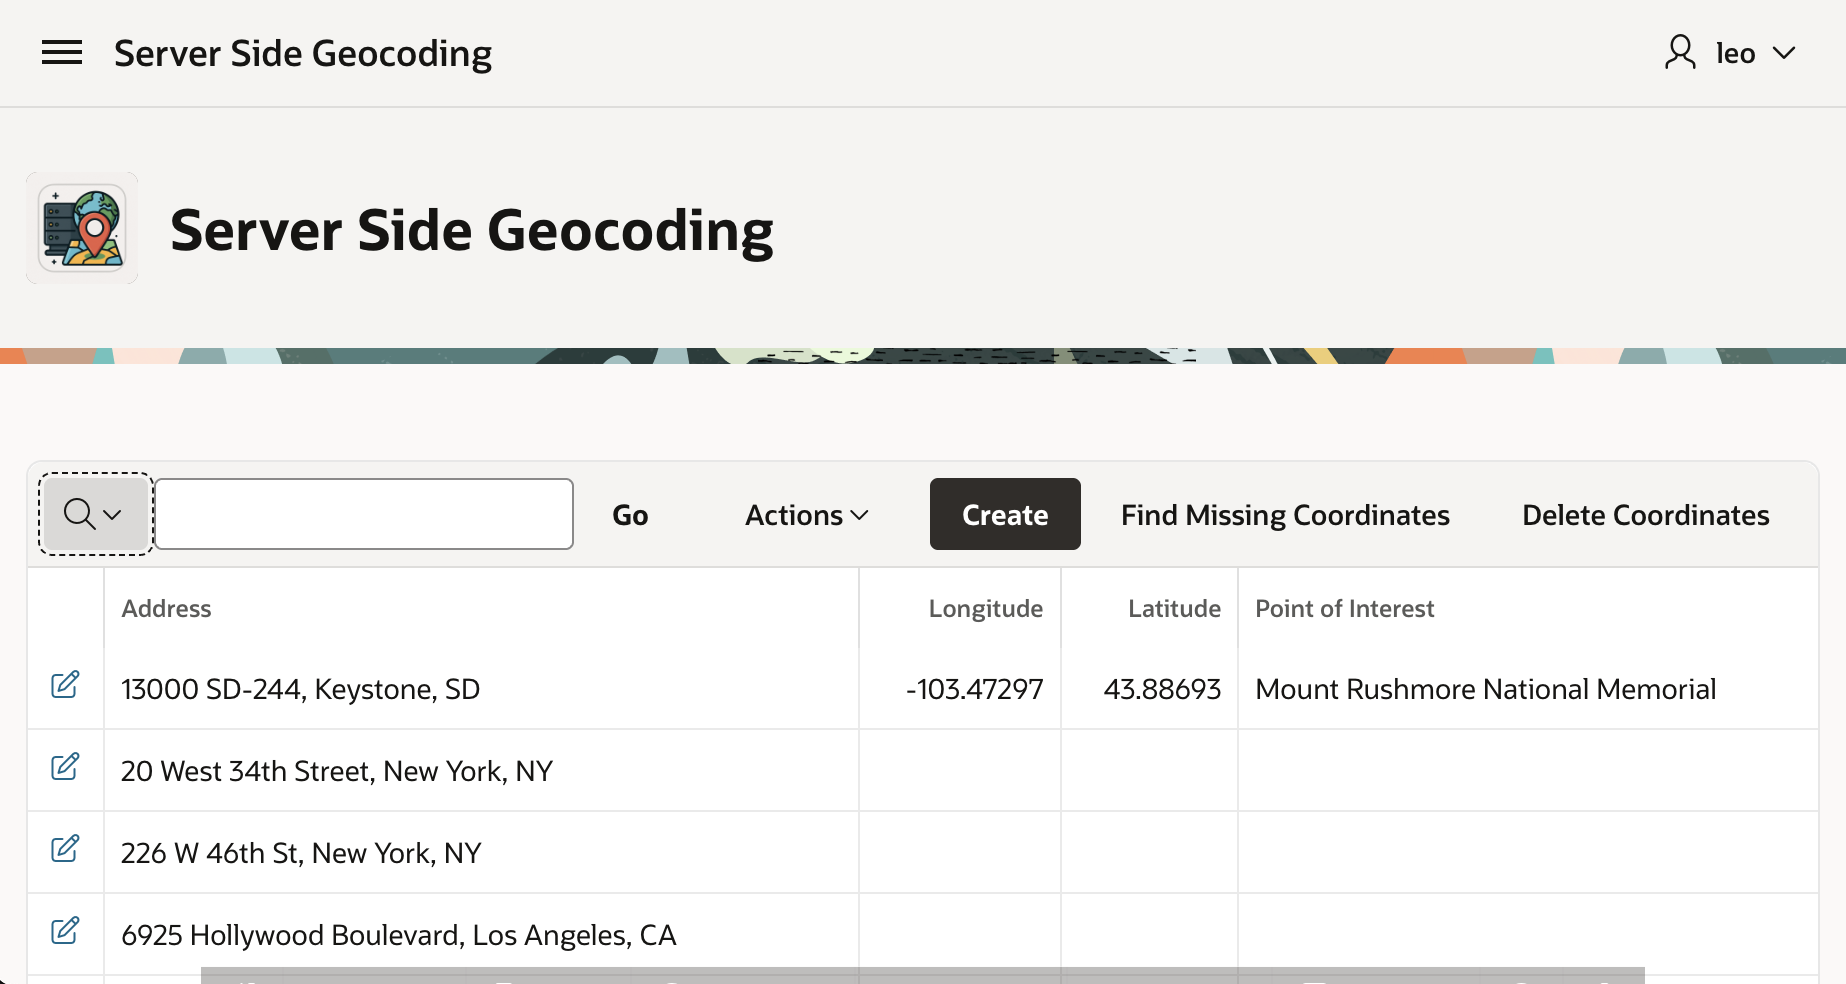
Task: Click Find Missing Coordinates
Action: (1285, 515)
